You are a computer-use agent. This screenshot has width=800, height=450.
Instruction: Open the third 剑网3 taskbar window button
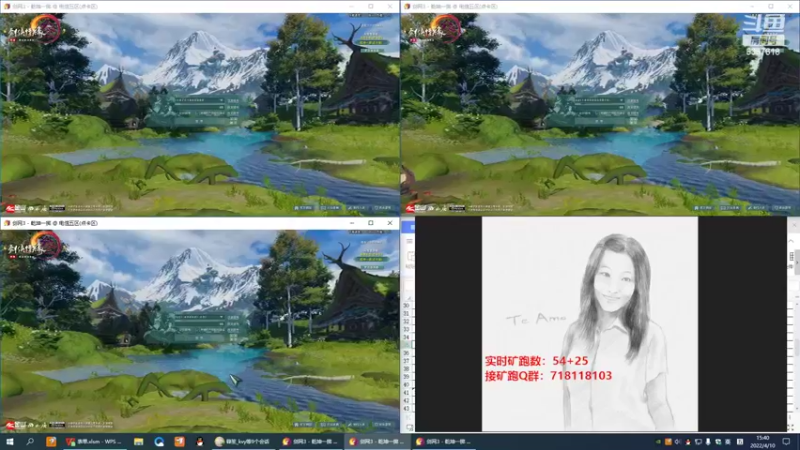444,442
